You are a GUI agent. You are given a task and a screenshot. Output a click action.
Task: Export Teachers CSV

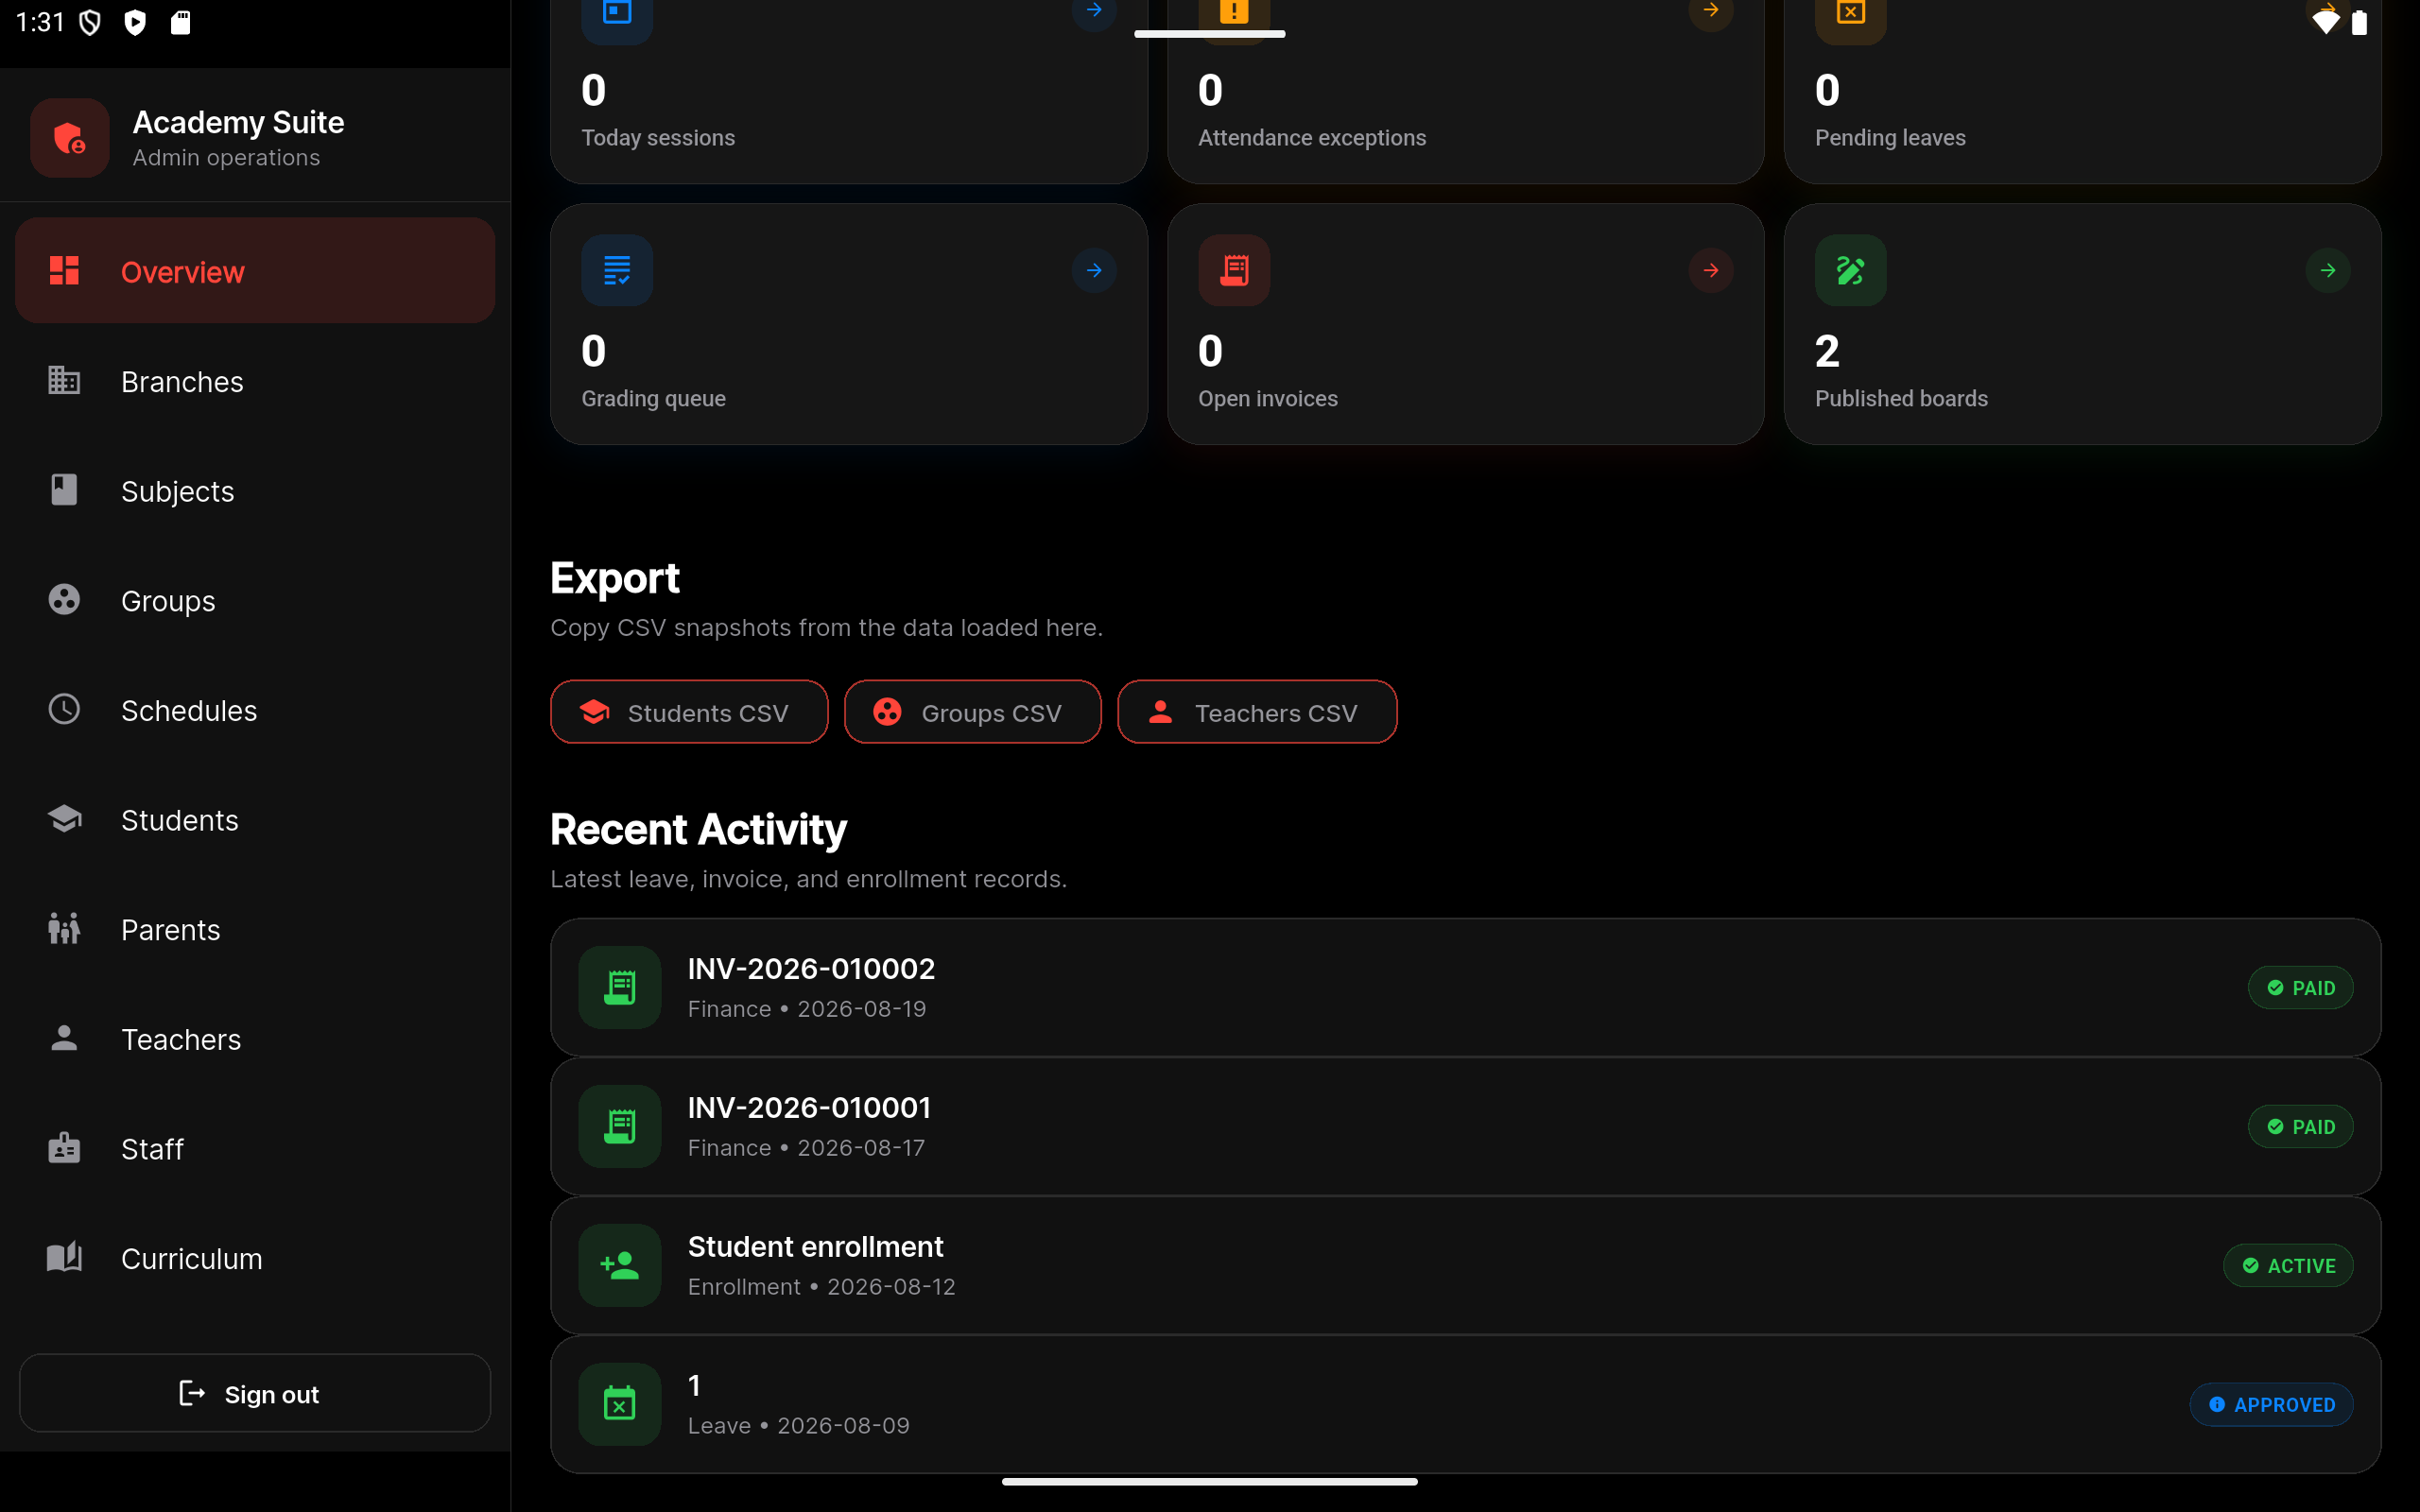click(1257, 712)
